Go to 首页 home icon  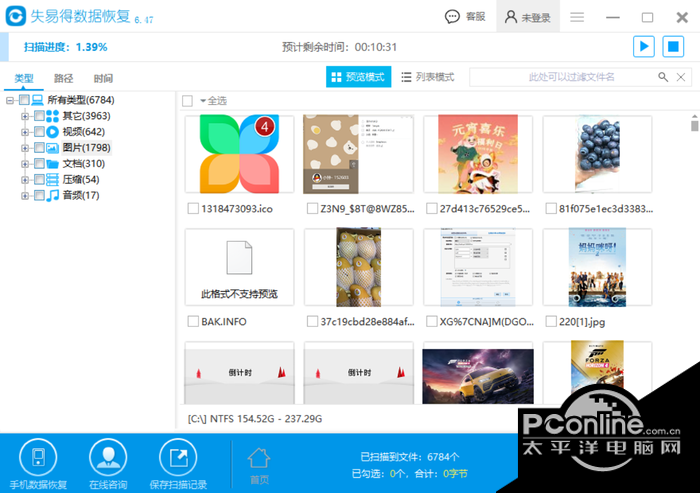(x=259, y=458)
